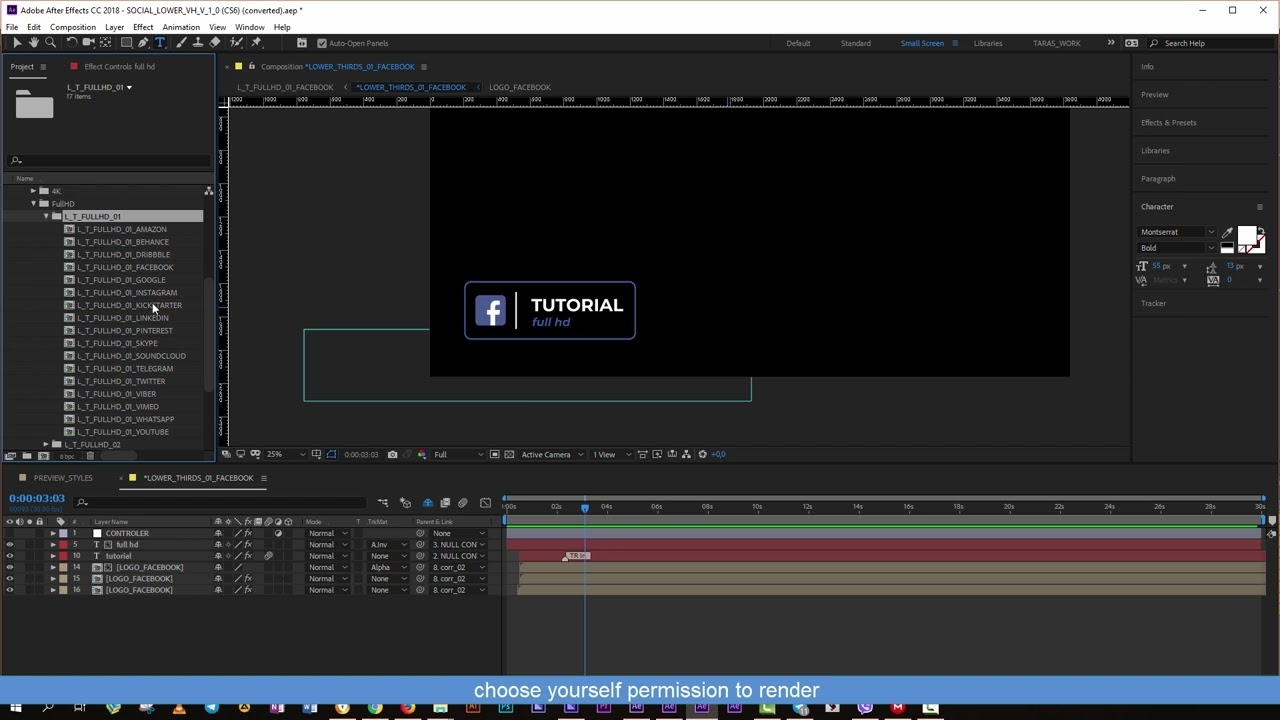
Task: Open the LOGO_FACEBOOK composition tab
Action: pos(520,87)
